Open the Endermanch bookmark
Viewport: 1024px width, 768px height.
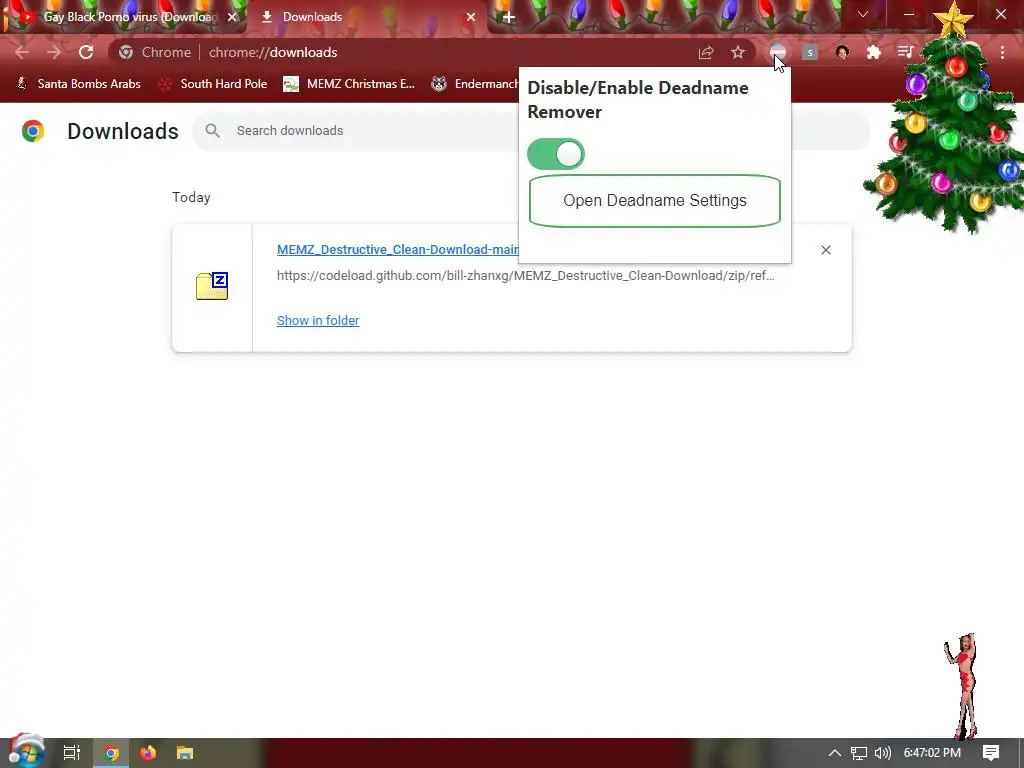coord(475,84)
